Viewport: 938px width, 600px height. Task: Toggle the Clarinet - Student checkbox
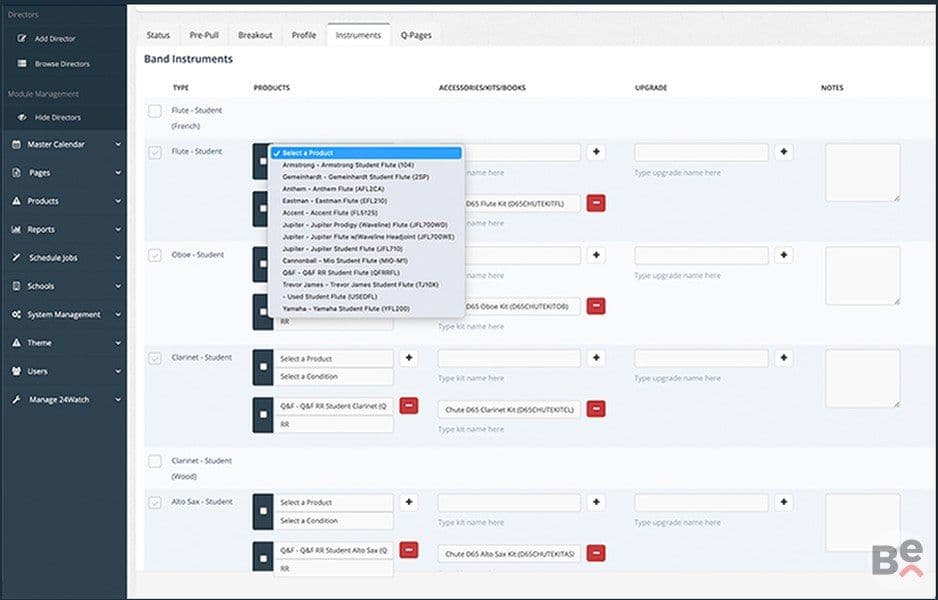[x=155, y=358]
